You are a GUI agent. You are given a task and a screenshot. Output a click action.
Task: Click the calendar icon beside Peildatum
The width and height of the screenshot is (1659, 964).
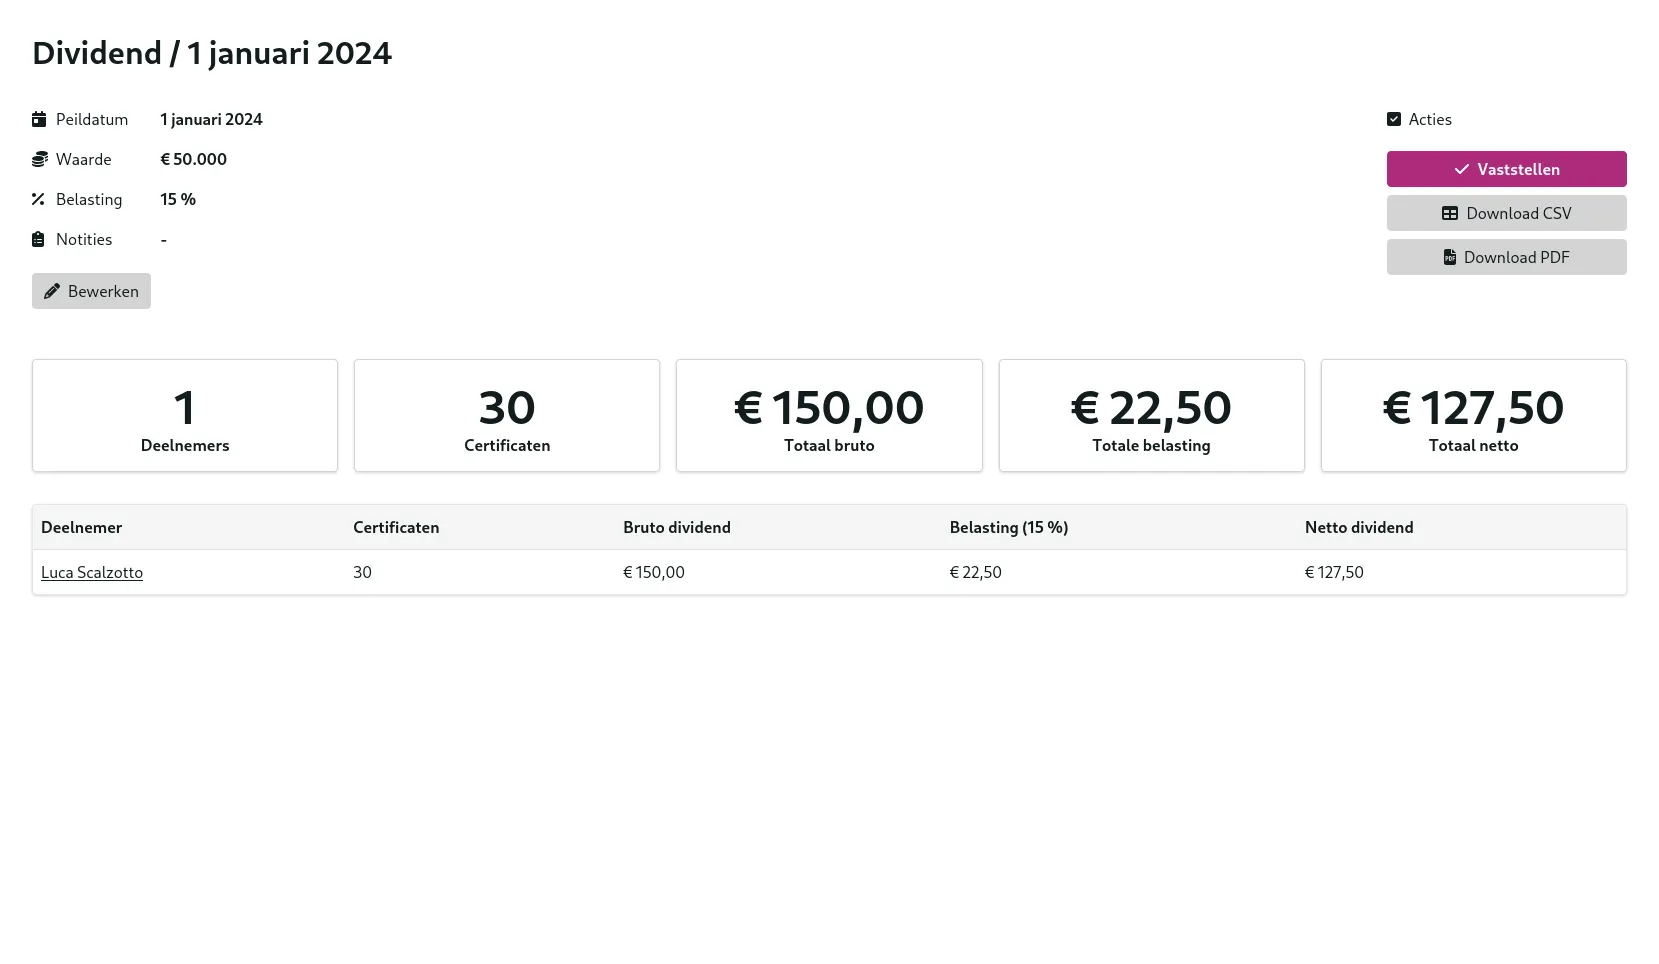39,119
